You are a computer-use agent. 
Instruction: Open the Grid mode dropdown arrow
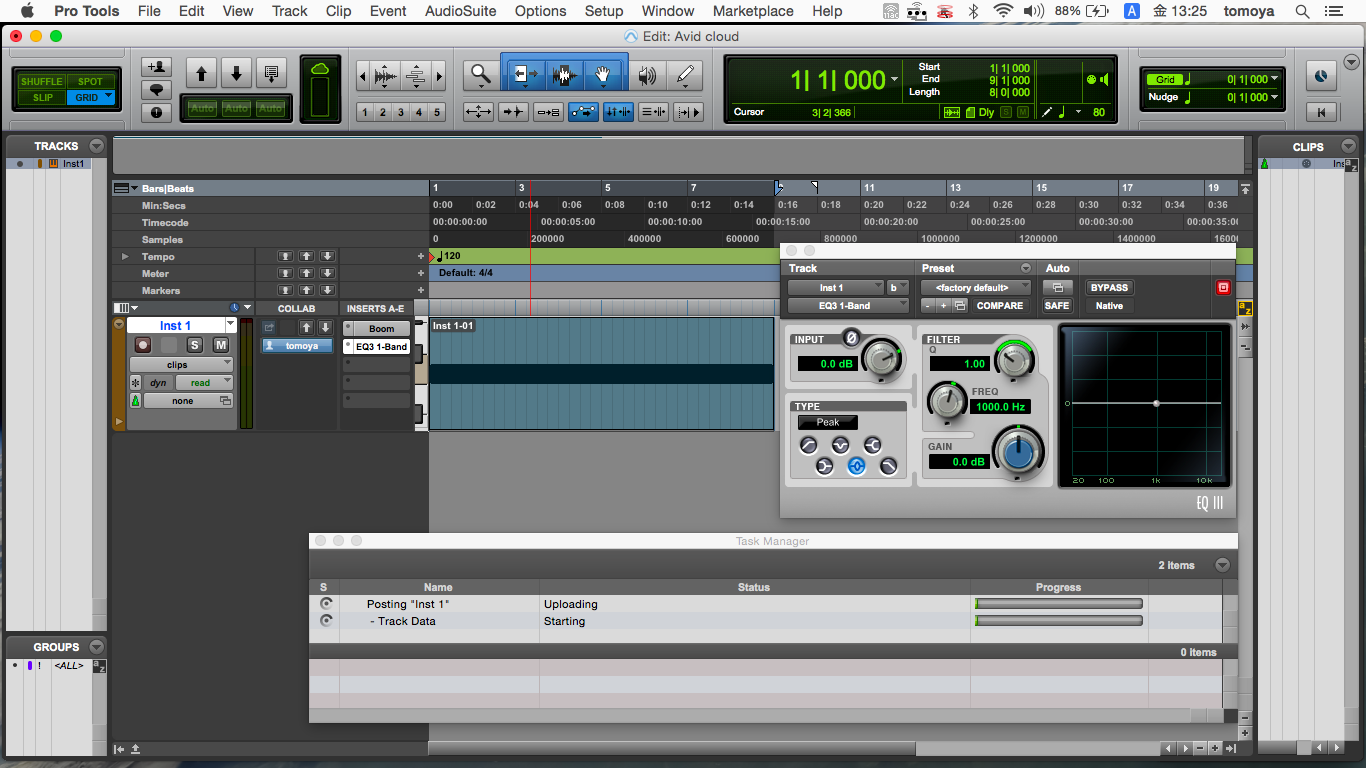click(108, 97)
